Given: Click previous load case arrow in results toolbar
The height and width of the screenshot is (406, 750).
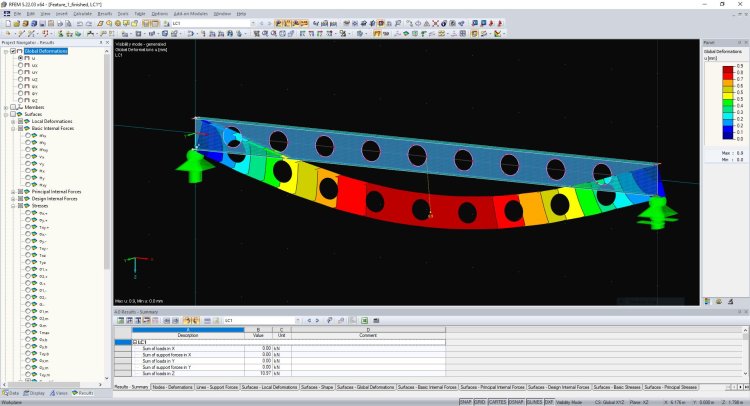Looking at the screenshot, I should 308,320.
